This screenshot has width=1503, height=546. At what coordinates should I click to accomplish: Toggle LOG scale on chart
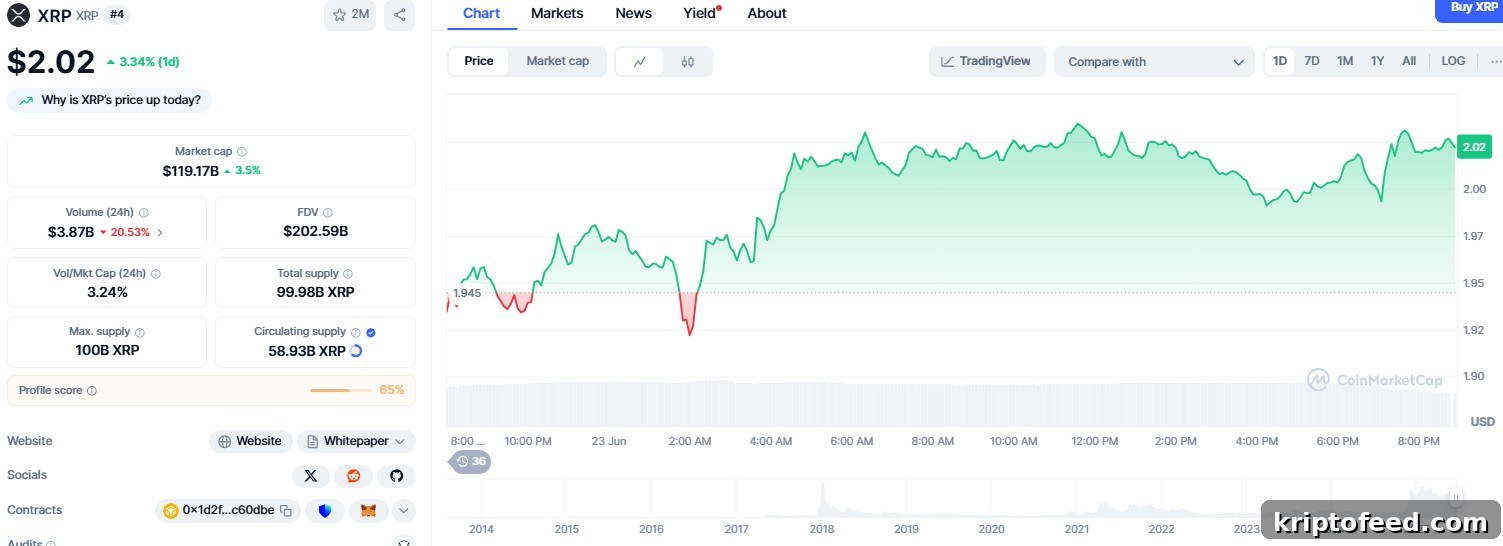[x=1453, y=61]
